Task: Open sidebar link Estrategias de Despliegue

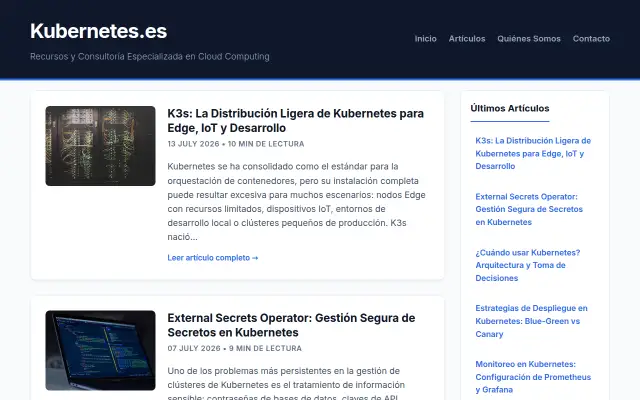Action: [x=531, y=321]
